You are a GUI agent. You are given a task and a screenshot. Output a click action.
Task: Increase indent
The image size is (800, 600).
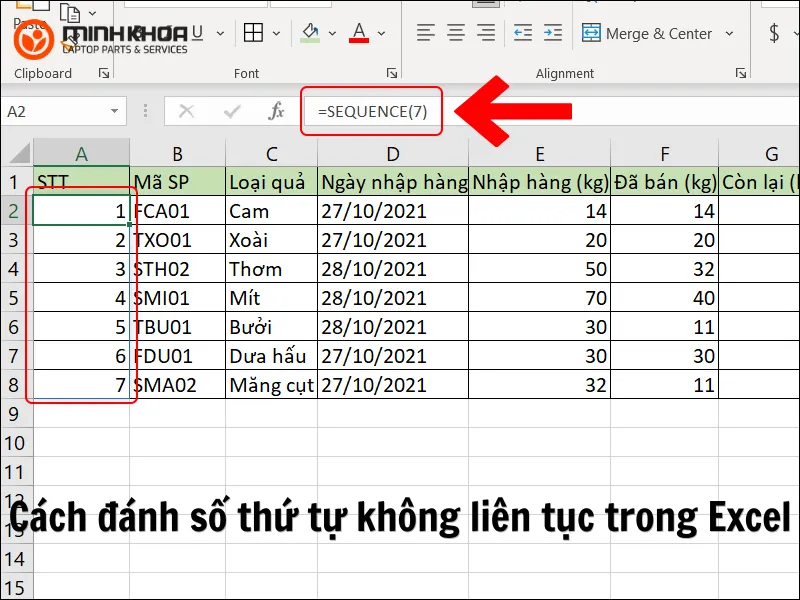coord(553,33)
